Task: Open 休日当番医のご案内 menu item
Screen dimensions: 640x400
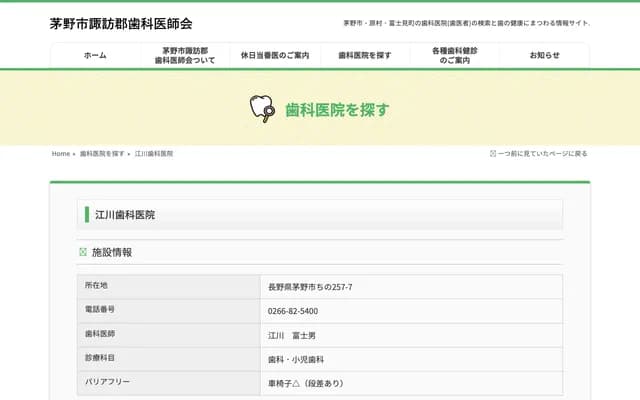Action: [275, 55]
